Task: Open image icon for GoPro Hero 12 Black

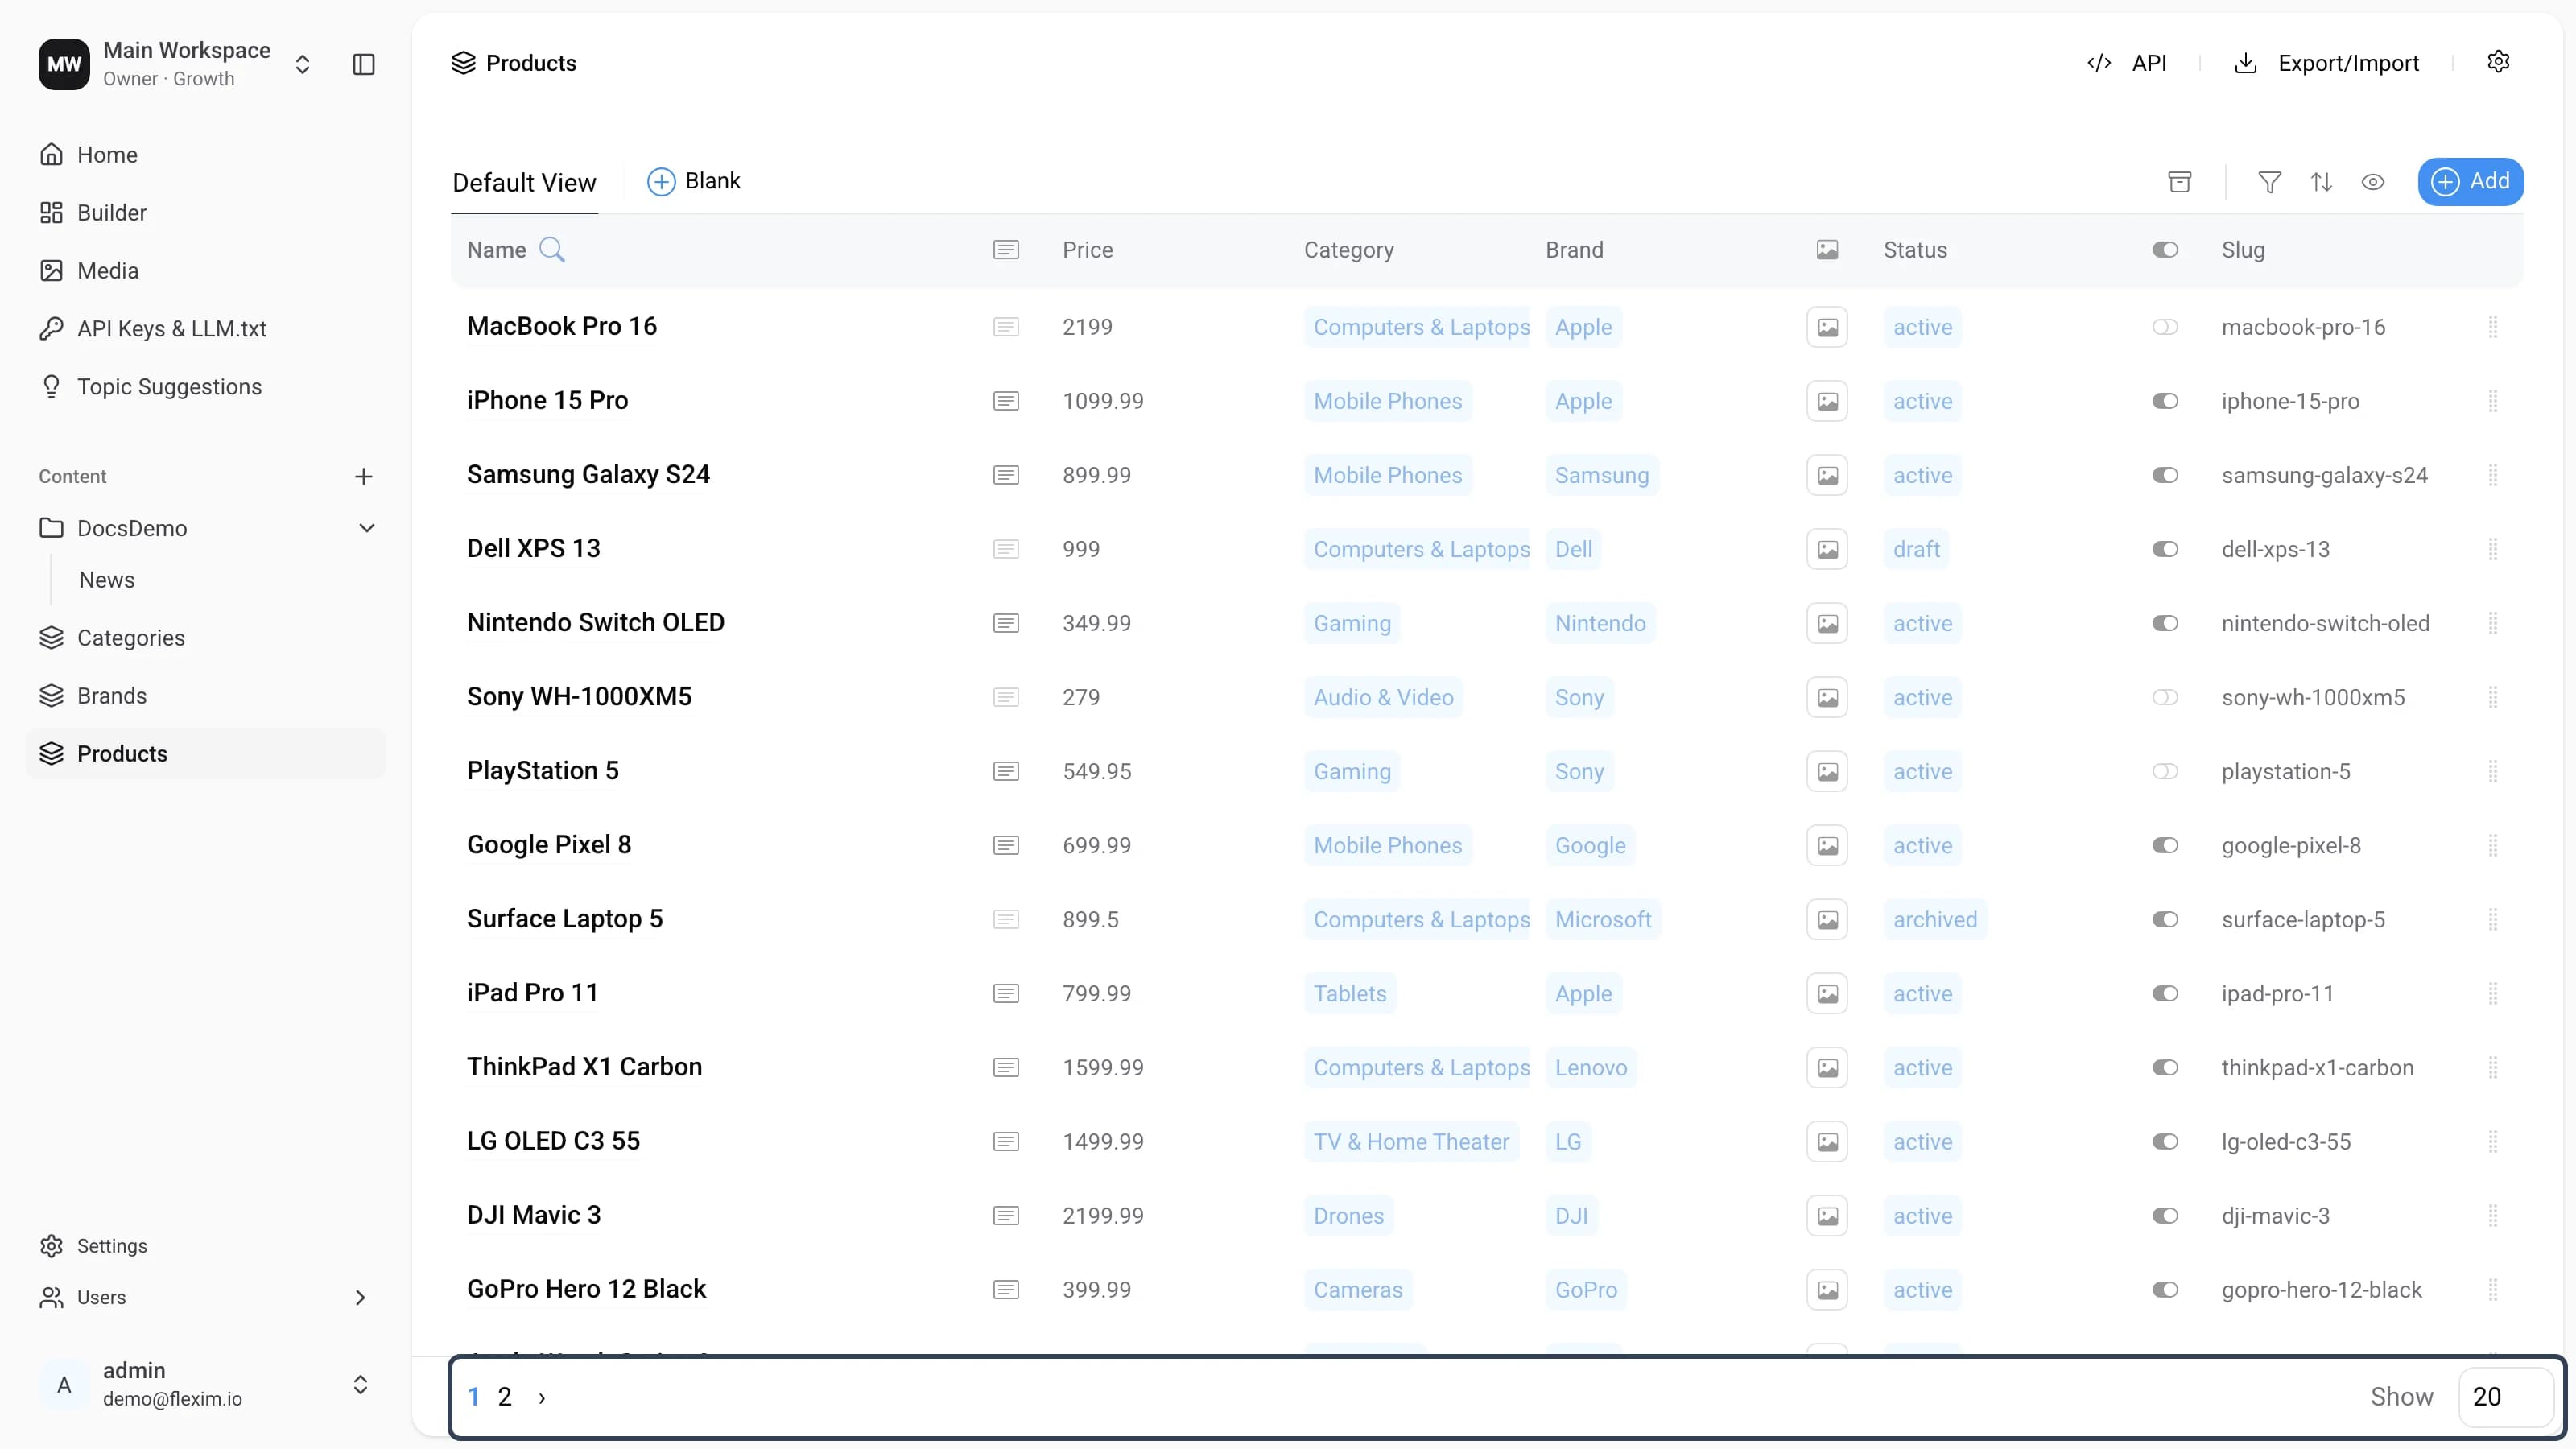Action: (x=1827, y=1289)
